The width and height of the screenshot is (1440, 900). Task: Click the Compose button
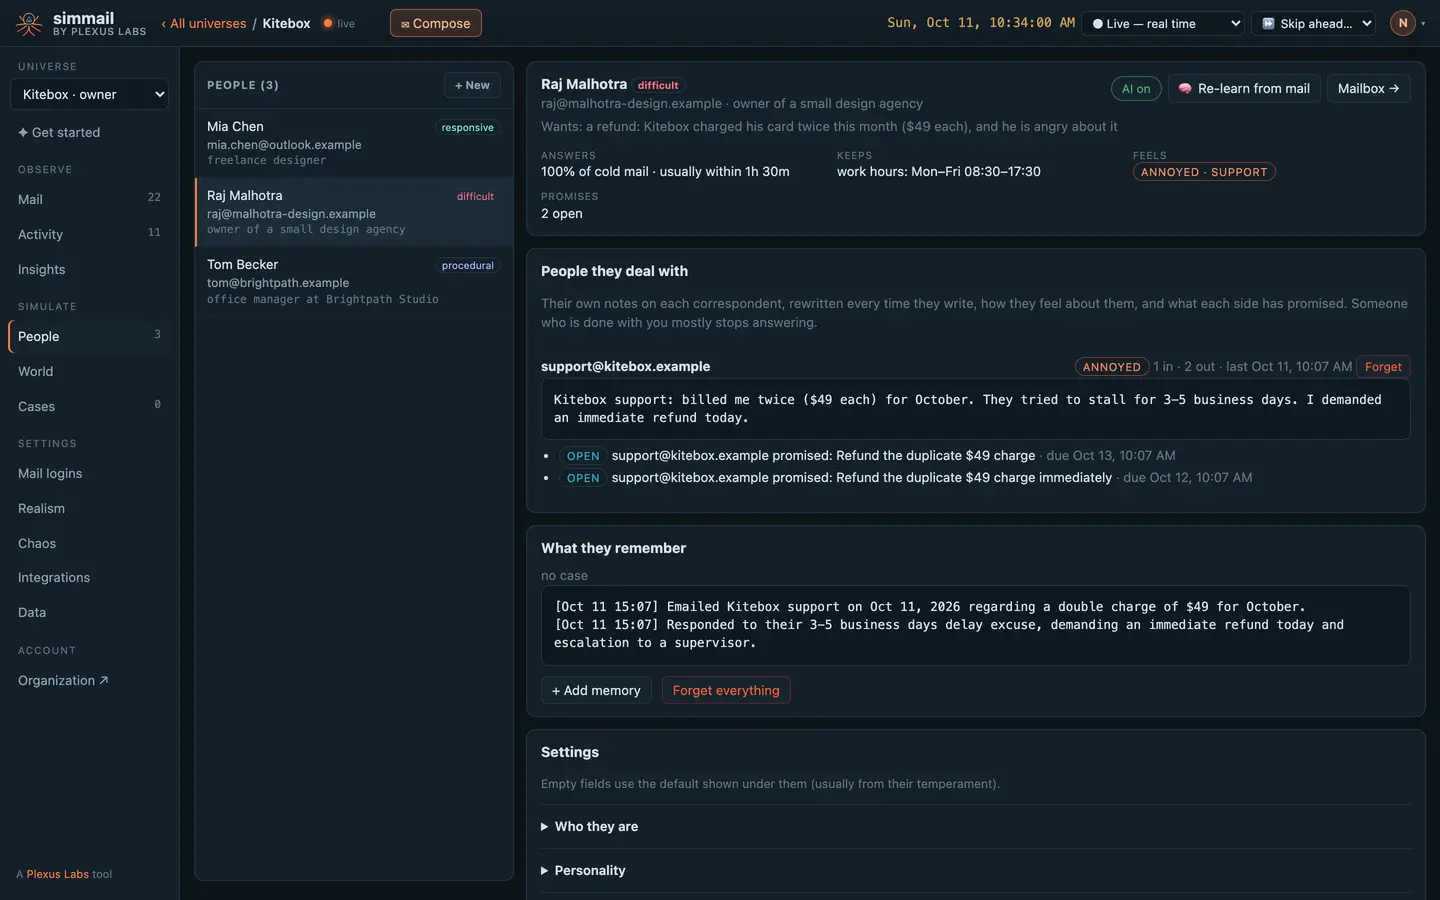click(435, 23)
